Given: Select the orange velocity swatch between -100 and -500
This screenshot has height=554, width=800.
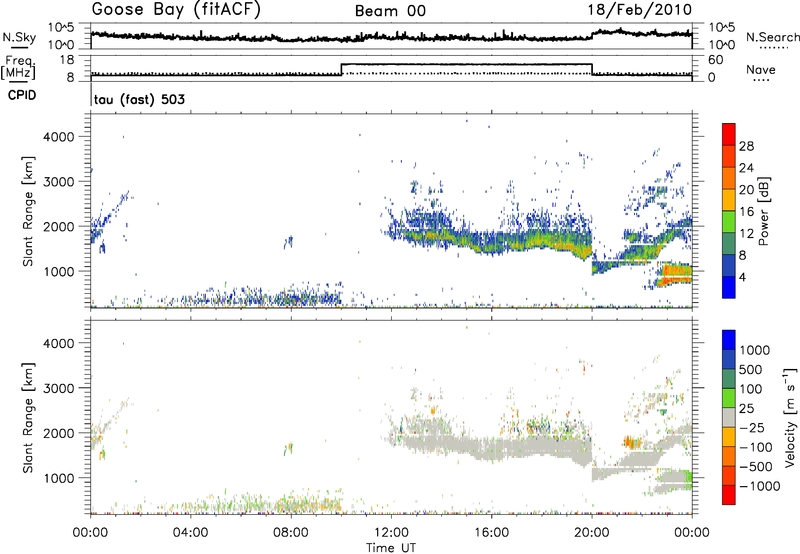Looking at the screenshot, I should pyautogui.click(x=729, y=456).
